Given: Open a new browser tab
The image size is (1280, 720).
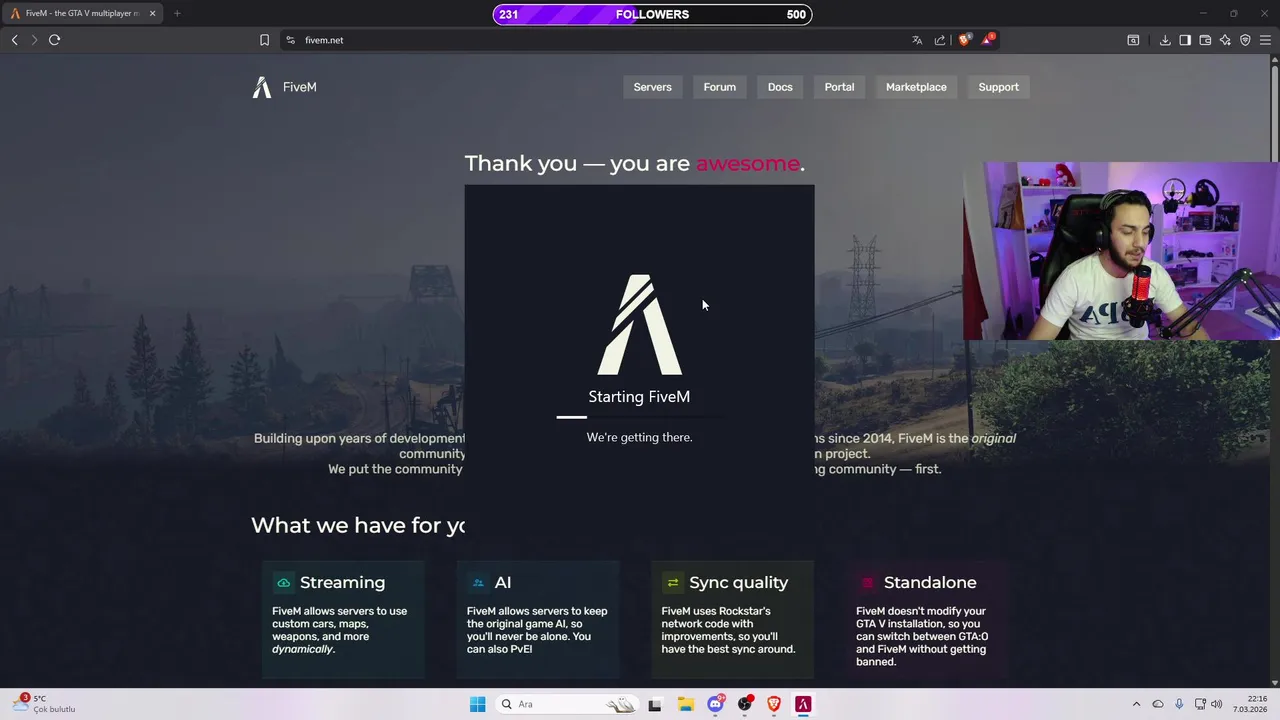Looking at the screenshot, I should [177, 13].
